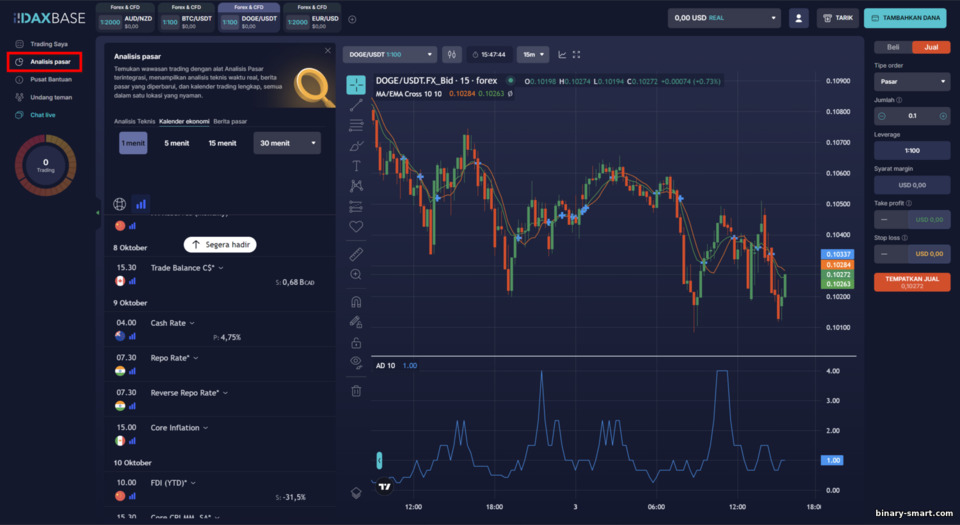
Task: Decrease Jumlah with minus stepper
Action: pos(882,116)
